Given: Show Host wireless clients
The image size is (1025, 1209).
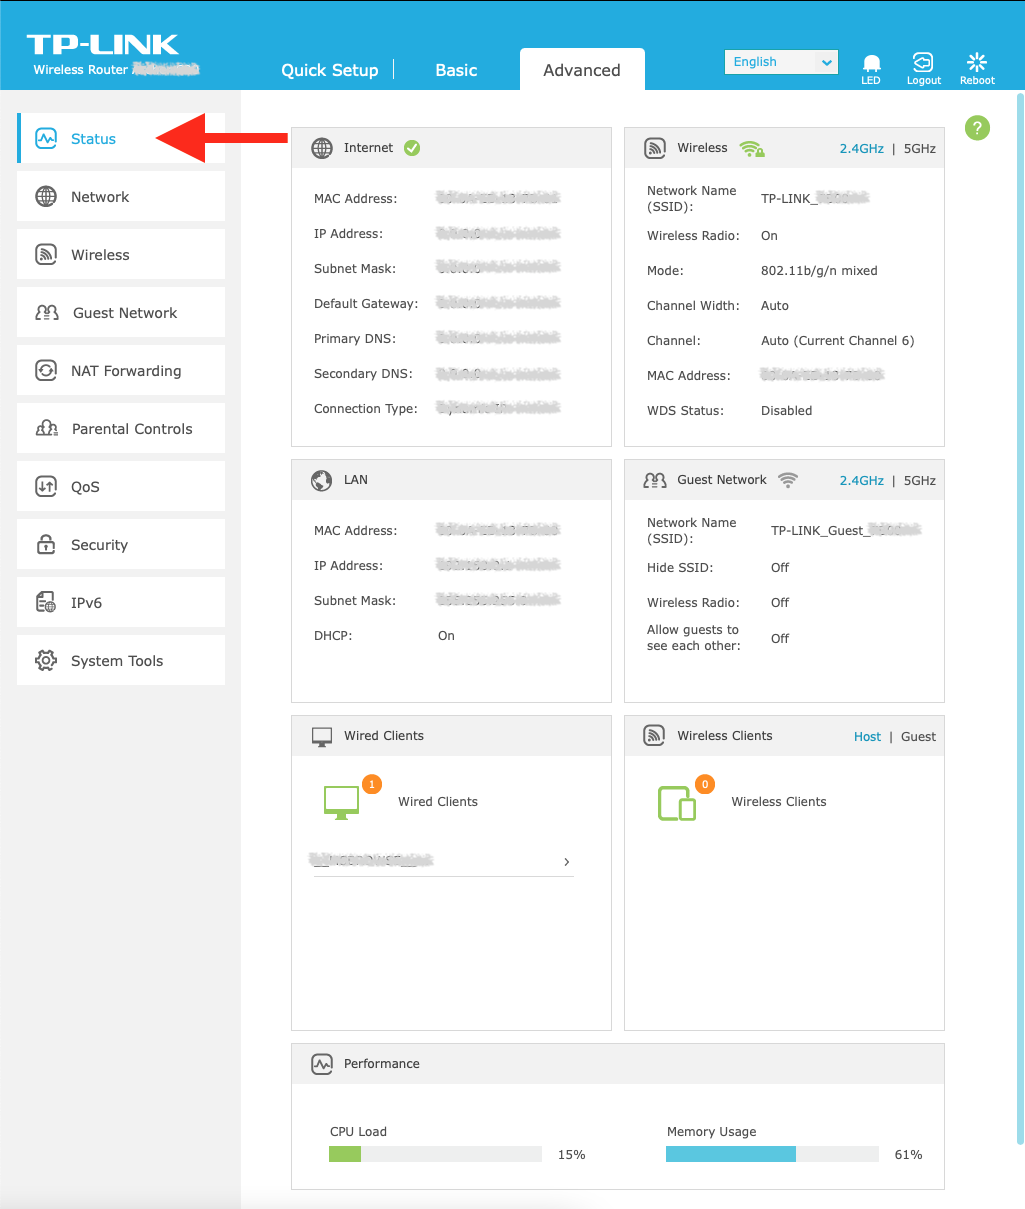Looking at the screenshot, I should (x=867, y=737).
